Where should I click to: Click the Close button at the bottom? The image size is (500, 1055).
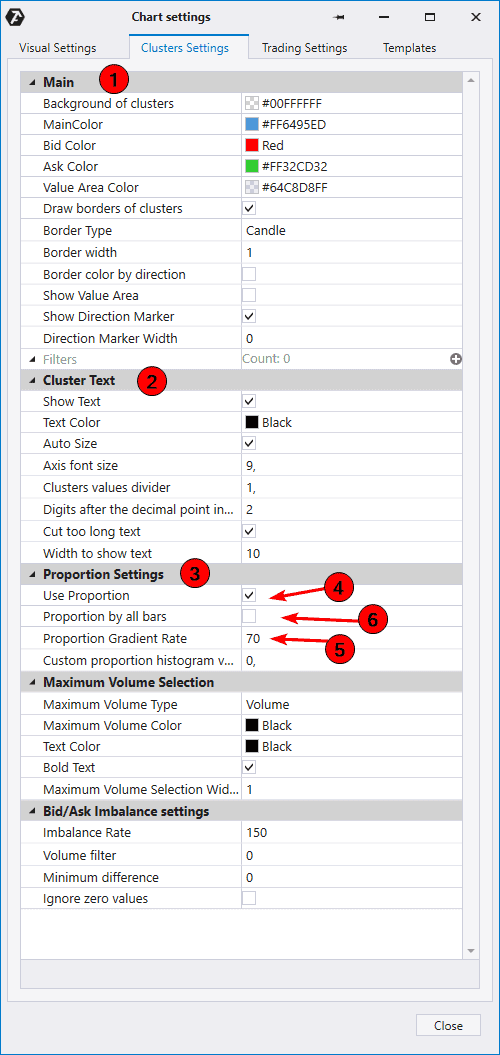(x=448, y=1025)
